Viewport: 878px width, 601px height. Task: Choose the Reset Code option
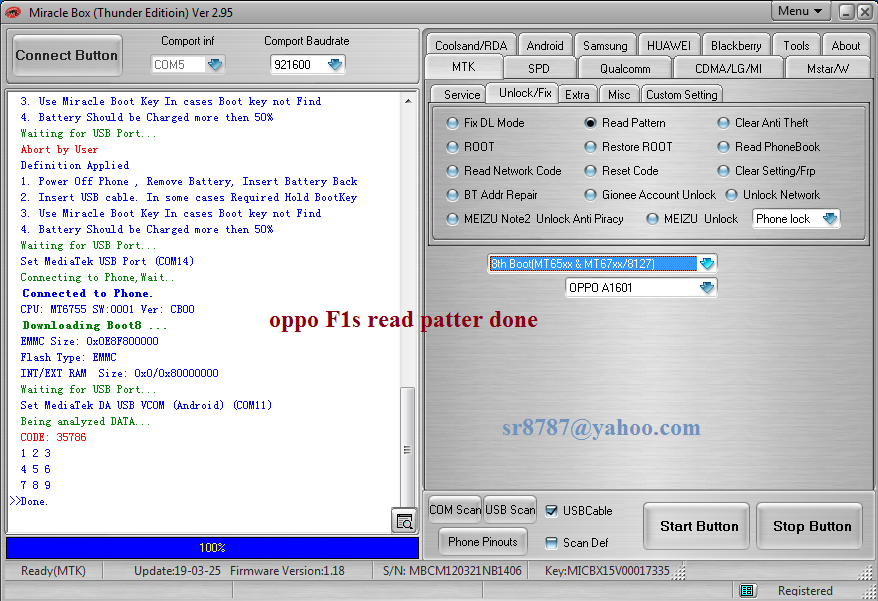(590, 171)
